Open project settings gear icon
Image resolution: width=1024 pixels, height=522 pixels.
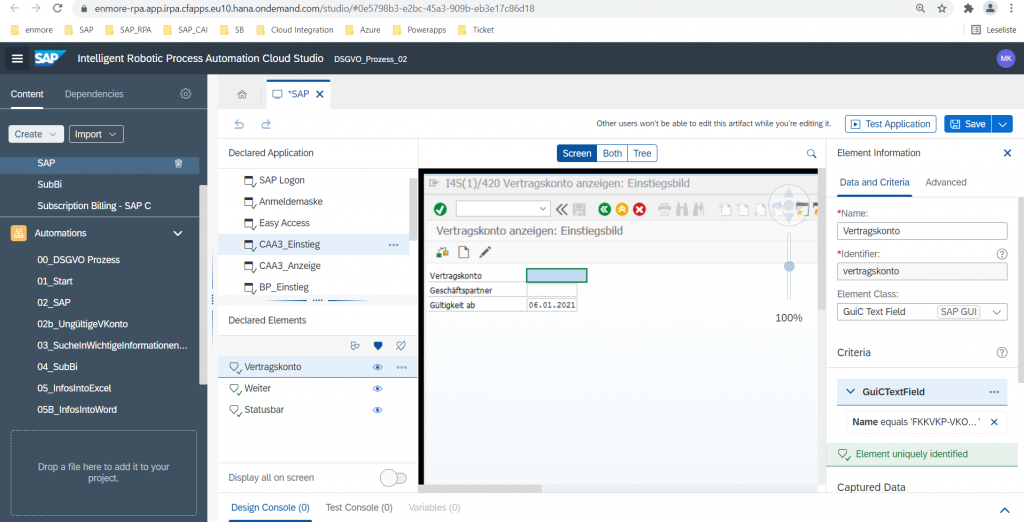185,94
